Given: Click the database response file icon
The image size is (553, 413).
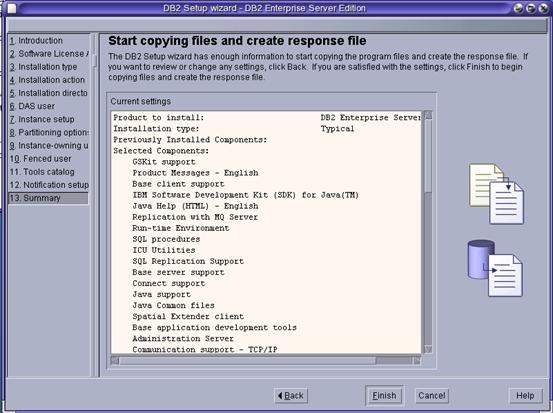Looking at the screenshot, I should pos(495,268).
